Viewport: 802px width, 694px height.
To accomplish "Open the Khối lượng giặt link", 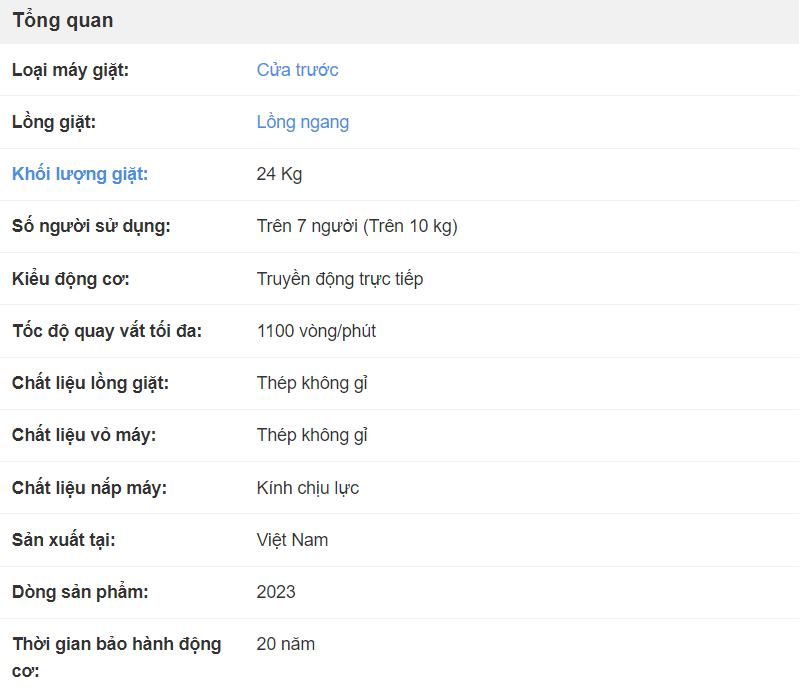I will point(80,174).
